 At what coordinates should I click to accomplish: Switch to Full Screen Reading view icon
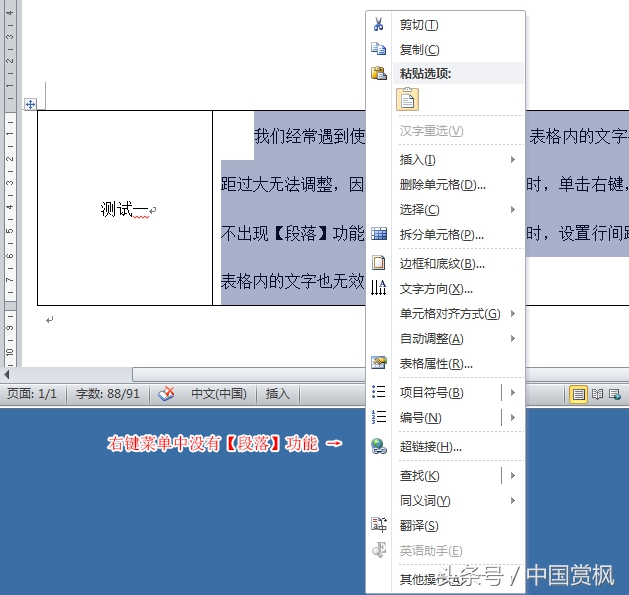(x=597, y=394)
